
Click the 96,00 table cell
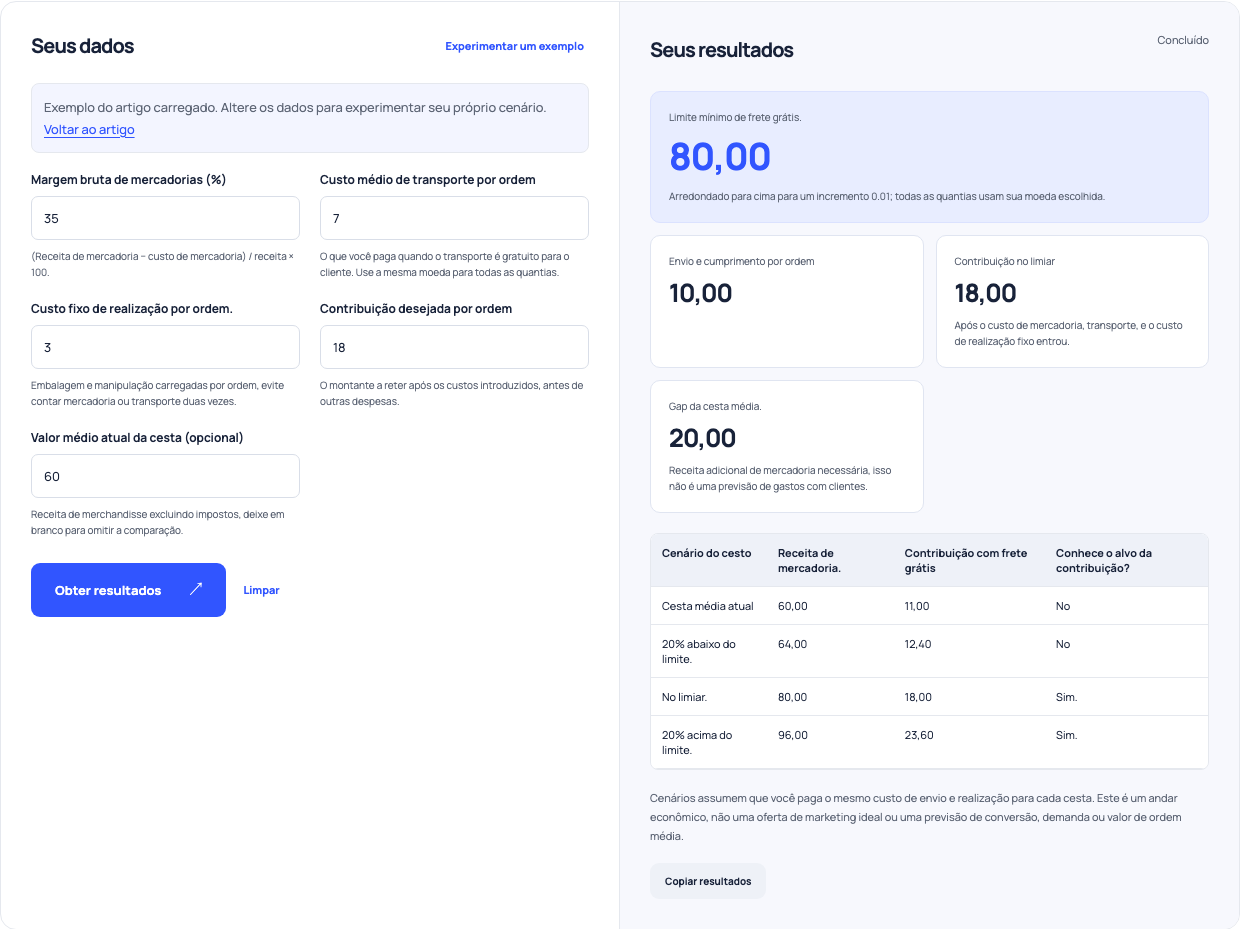(x=793, y=735)
